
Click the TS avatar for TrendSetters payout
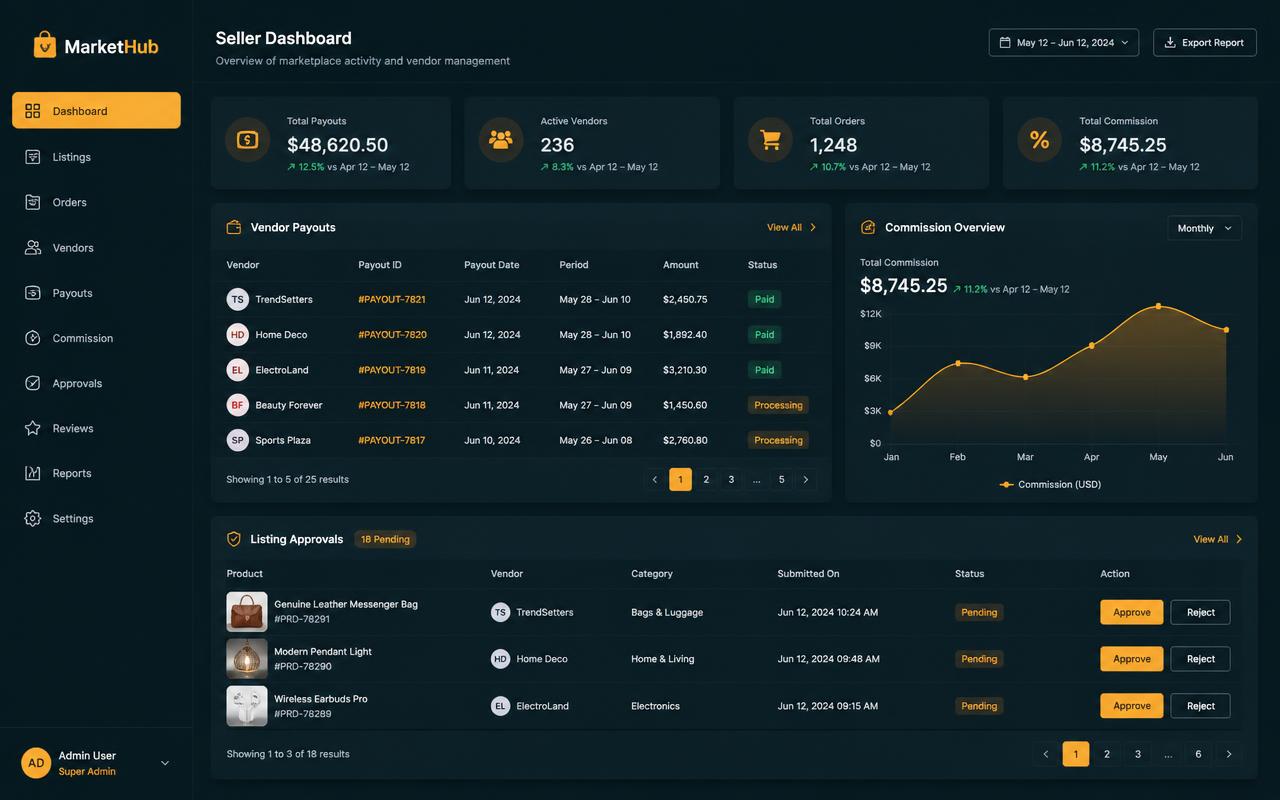point(237,299)
